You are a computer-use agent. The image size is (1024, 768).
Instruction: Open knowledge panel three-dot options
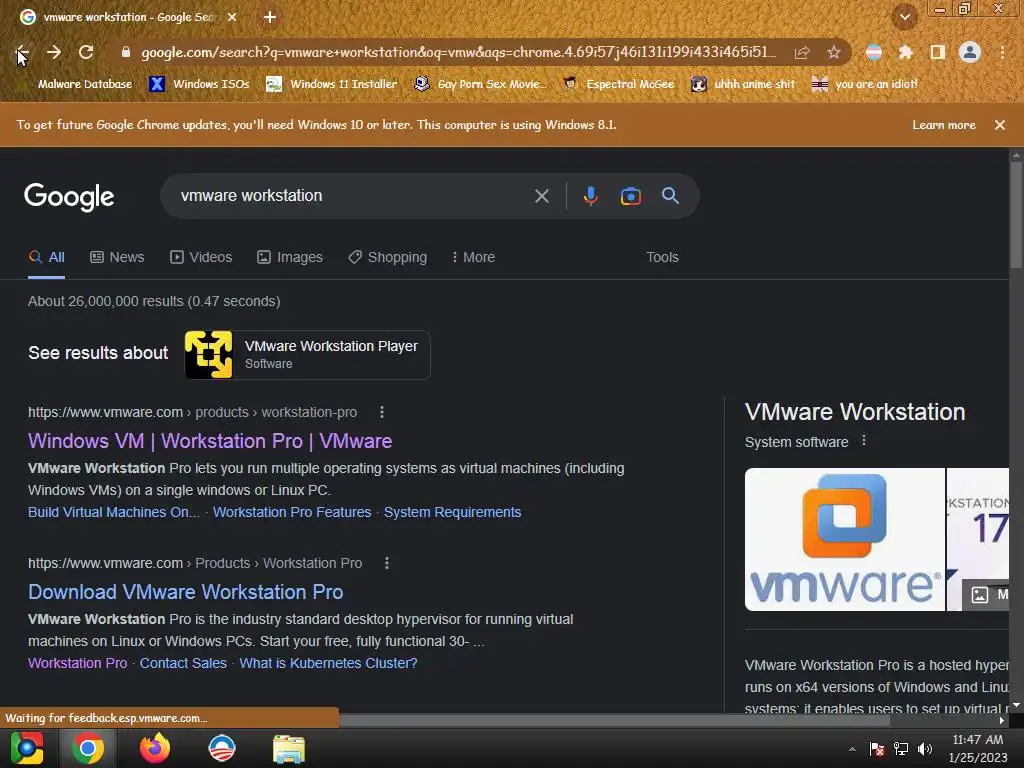click(864, 441)
